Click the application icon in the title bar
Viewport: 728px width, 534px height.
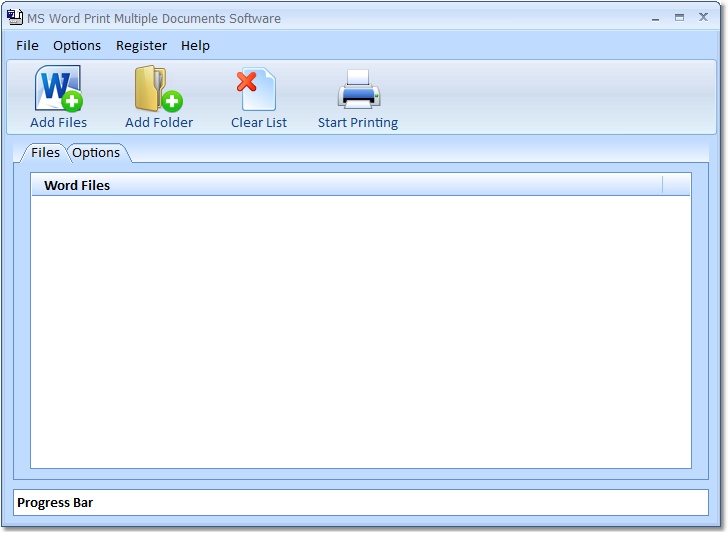point(14,17)
